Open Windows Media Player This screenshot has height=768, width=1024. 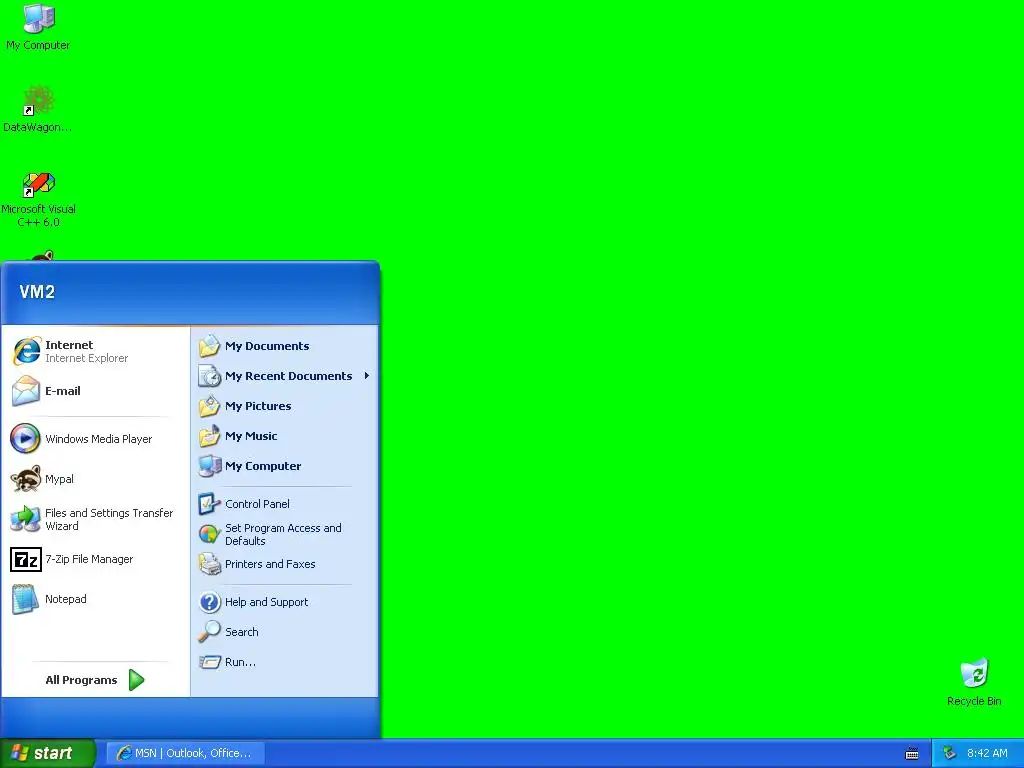96,439
